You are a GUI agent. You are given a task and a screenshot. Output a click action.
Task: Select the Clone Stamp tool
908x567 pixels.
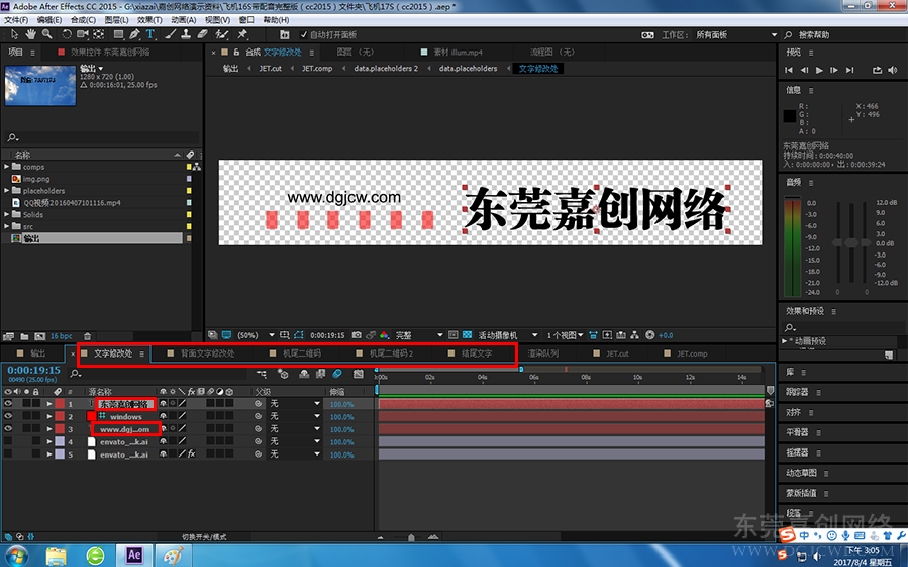(186, 34)
